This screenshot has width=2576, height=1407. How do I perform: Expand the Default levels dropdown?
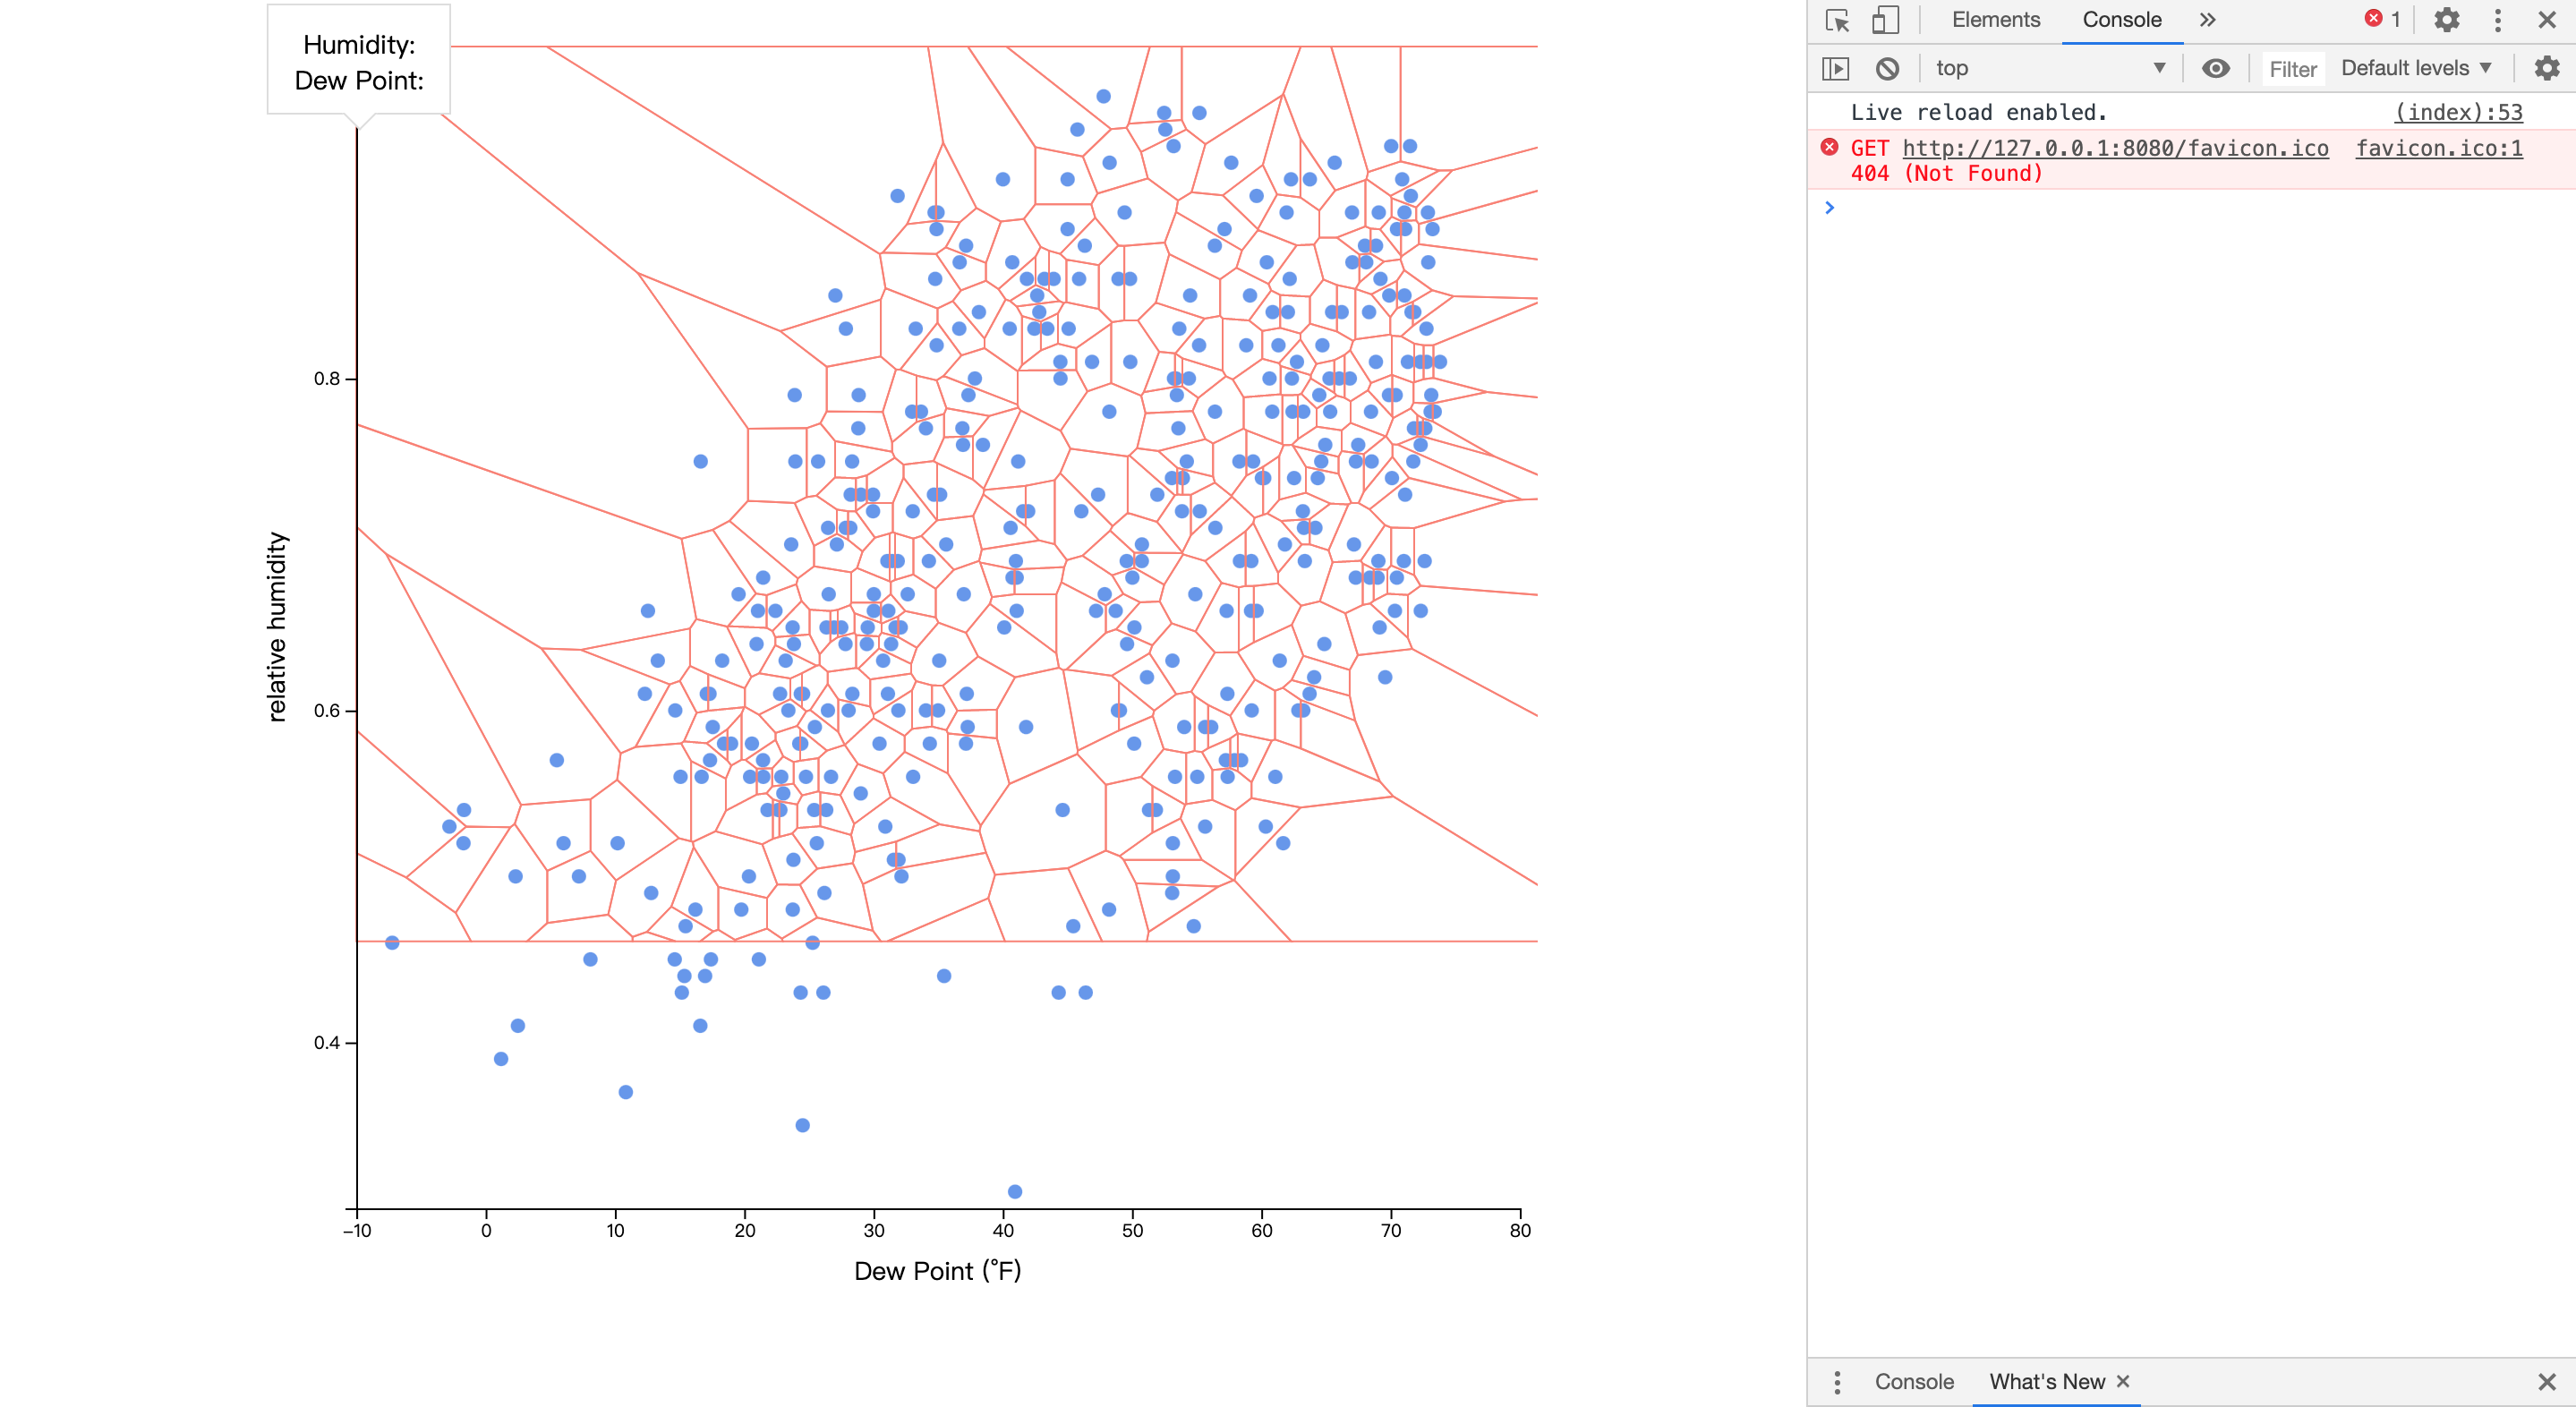[2416, 68]
